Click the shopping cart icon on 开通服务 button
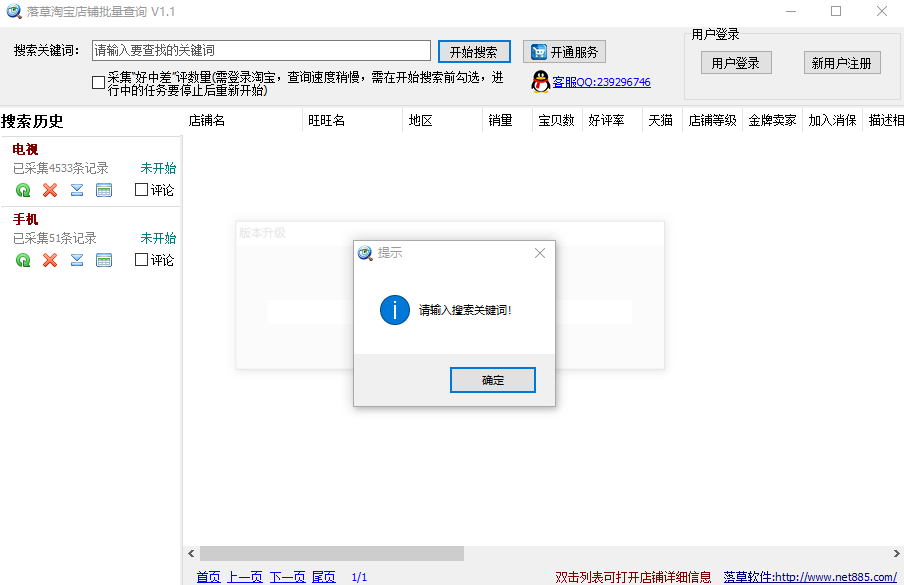Image resolution: width=904 pixels, height=585 pixels. point(538,52)
